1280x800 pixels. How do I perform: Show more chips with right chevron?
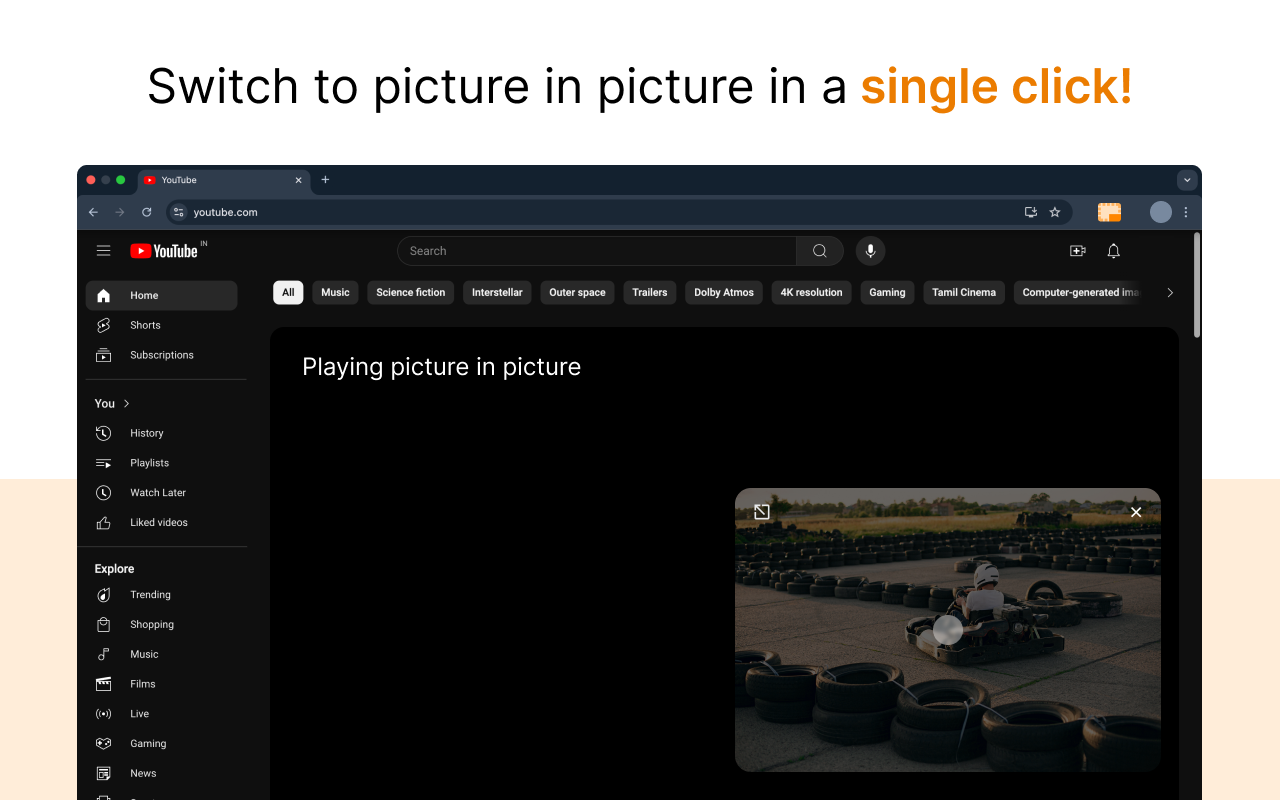point(1170,293)
